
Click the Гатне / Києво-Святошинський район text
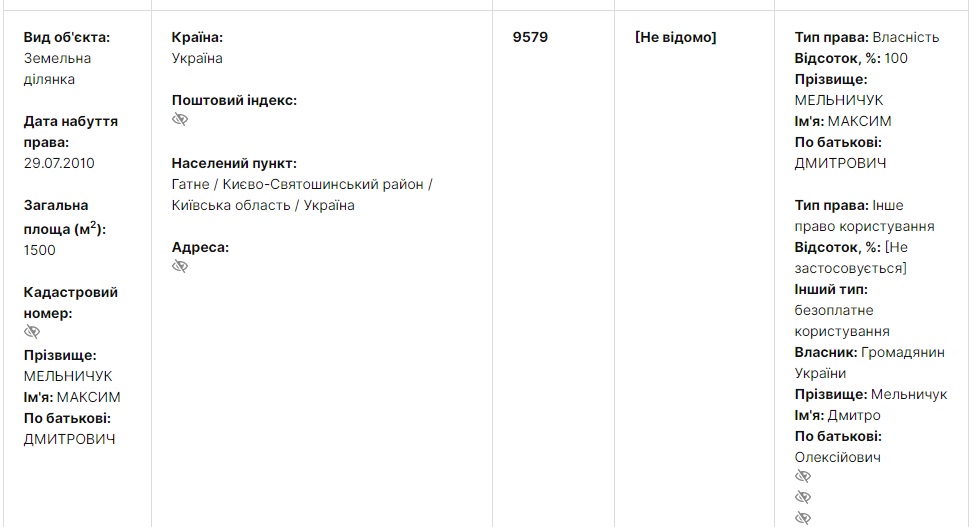pyautogui.click(x=301, y=184)
